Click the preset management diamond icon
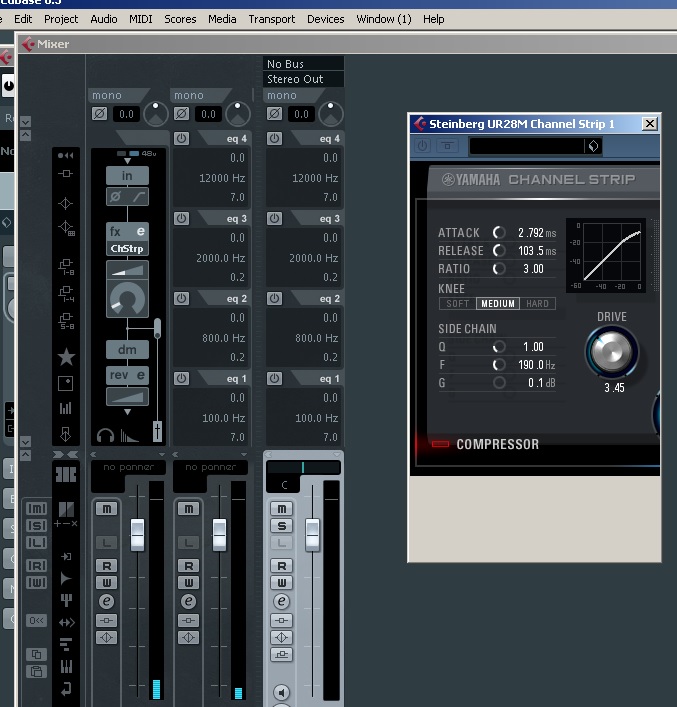 (x=594, y=146)
